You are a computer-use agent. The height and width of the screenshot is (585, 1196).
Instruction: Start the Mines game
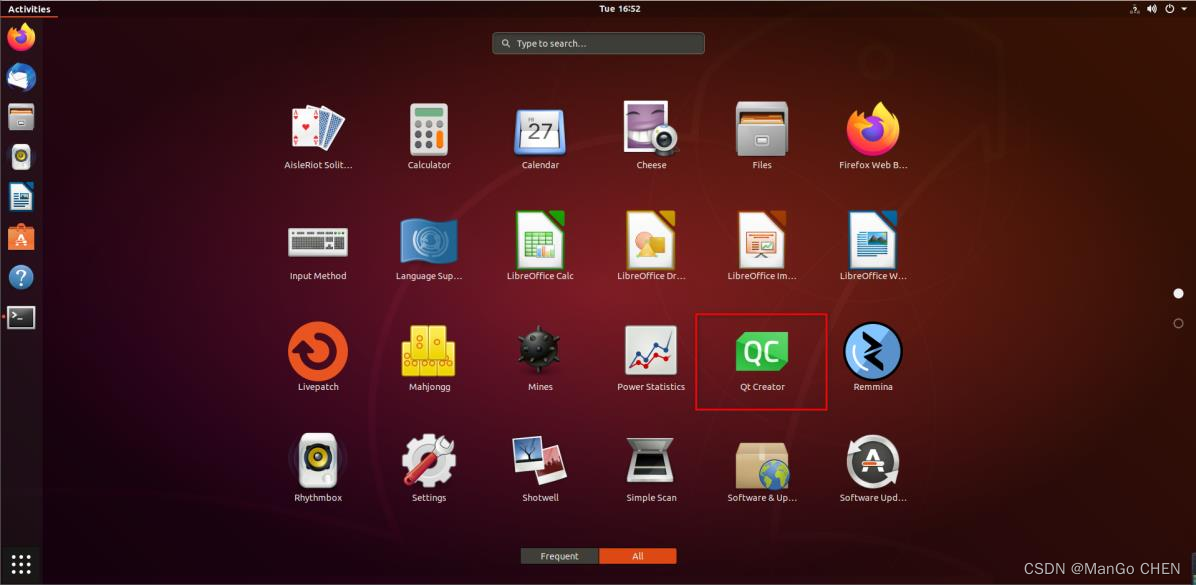tap(540, 351)
